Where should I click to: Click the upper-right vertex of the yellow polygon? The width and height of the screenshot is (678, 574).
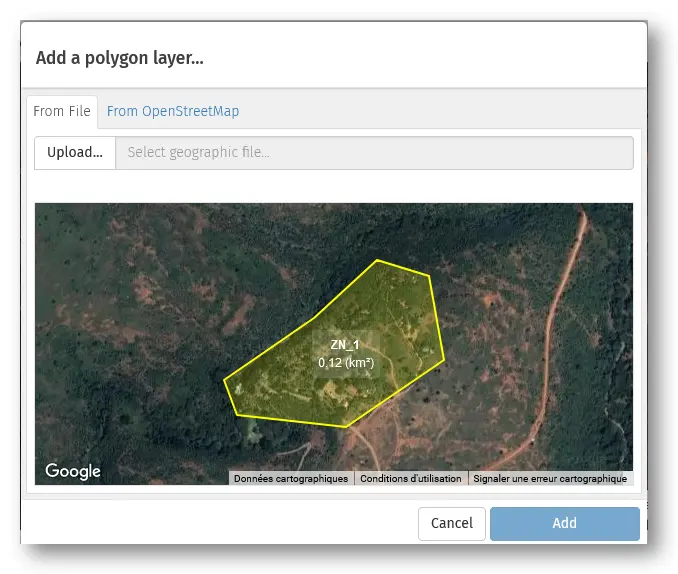[429, 276]
